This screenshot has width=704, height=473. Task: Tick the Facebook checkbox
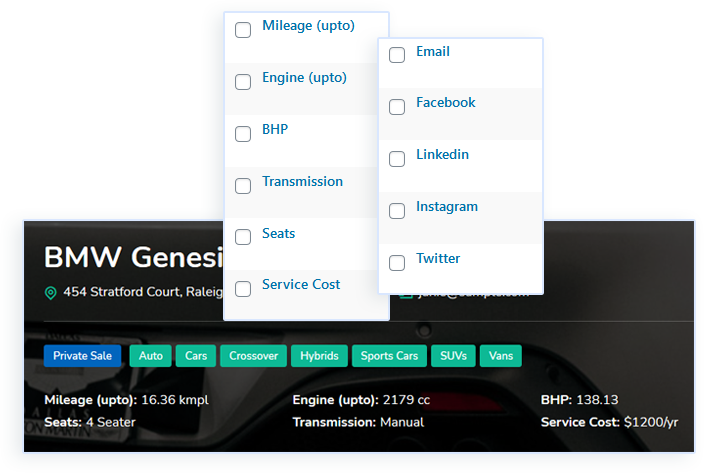coord(397,107)
